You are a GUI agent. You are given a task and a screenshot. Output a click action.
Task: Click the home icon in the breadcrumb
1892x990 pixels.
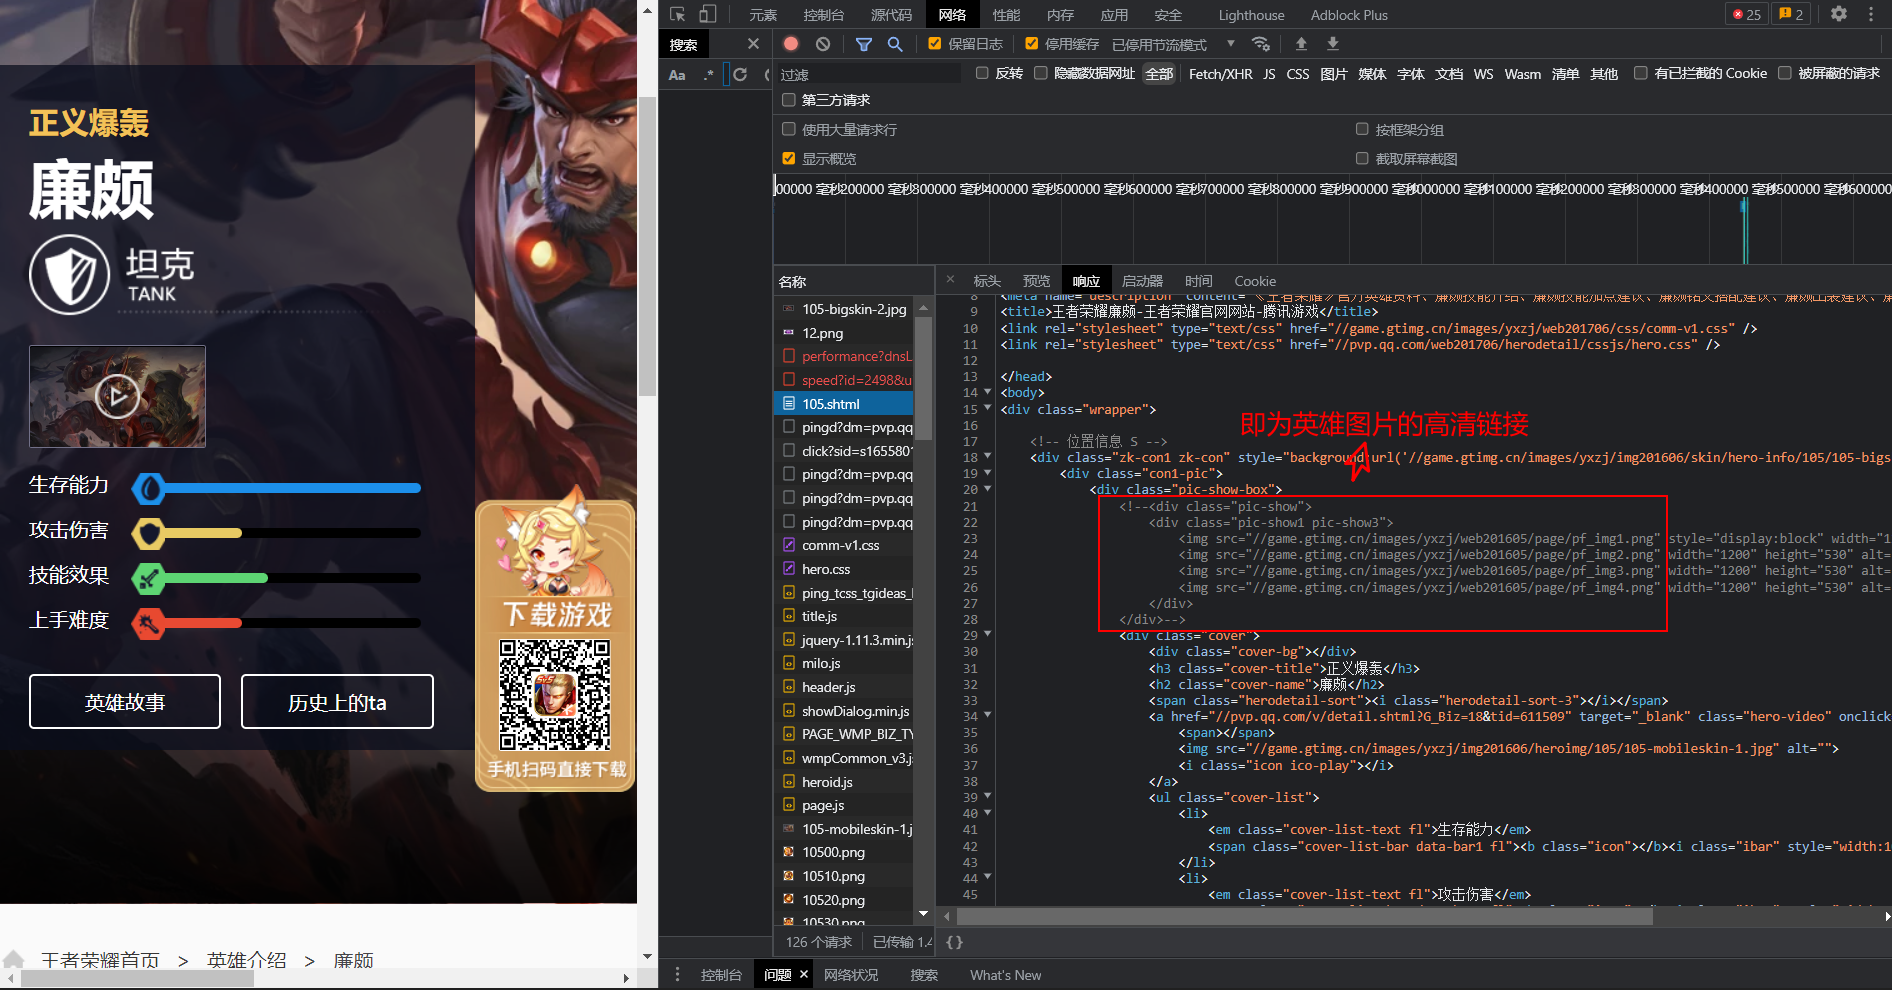point(13,960)
